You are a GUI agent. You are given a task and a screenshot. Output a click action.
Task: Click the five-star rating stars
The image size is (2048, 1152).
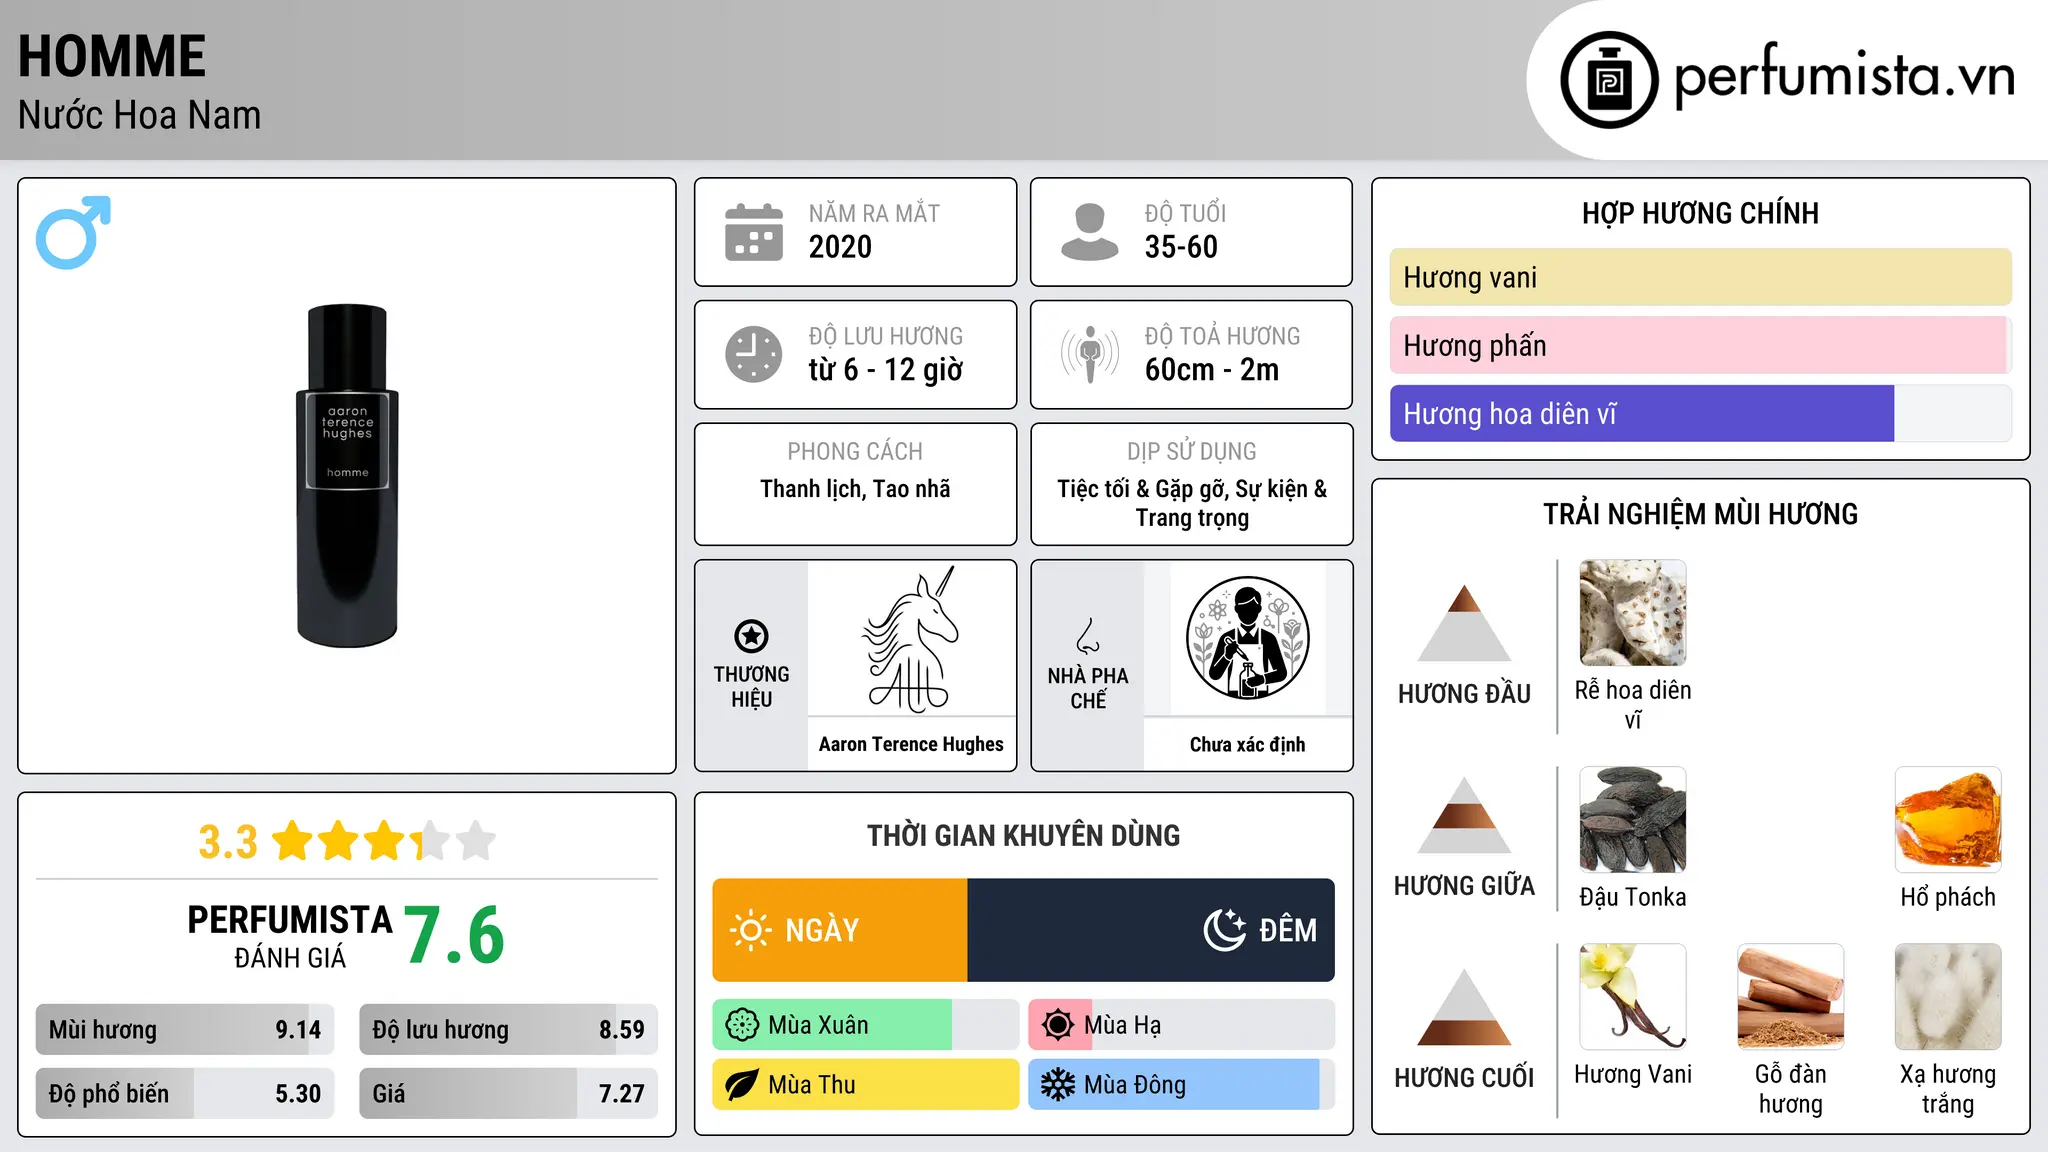384,841
